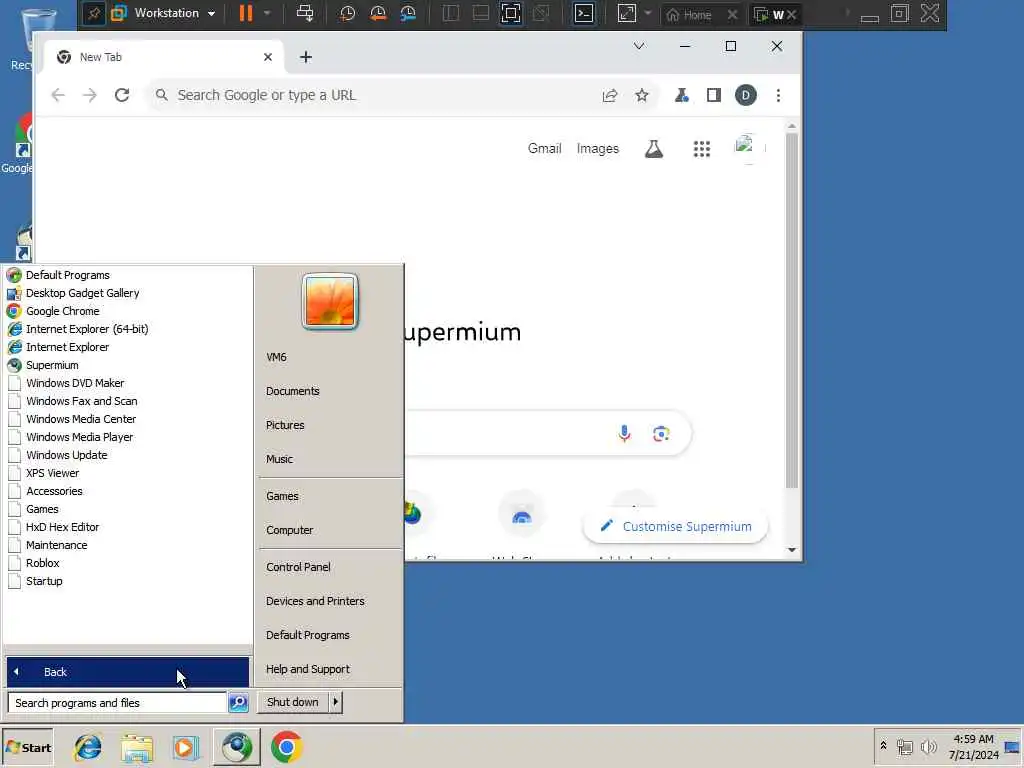Viewport: 1024px width, 768px height.
Task: Open the D profile avatar menu
Action: click(746, 95)
